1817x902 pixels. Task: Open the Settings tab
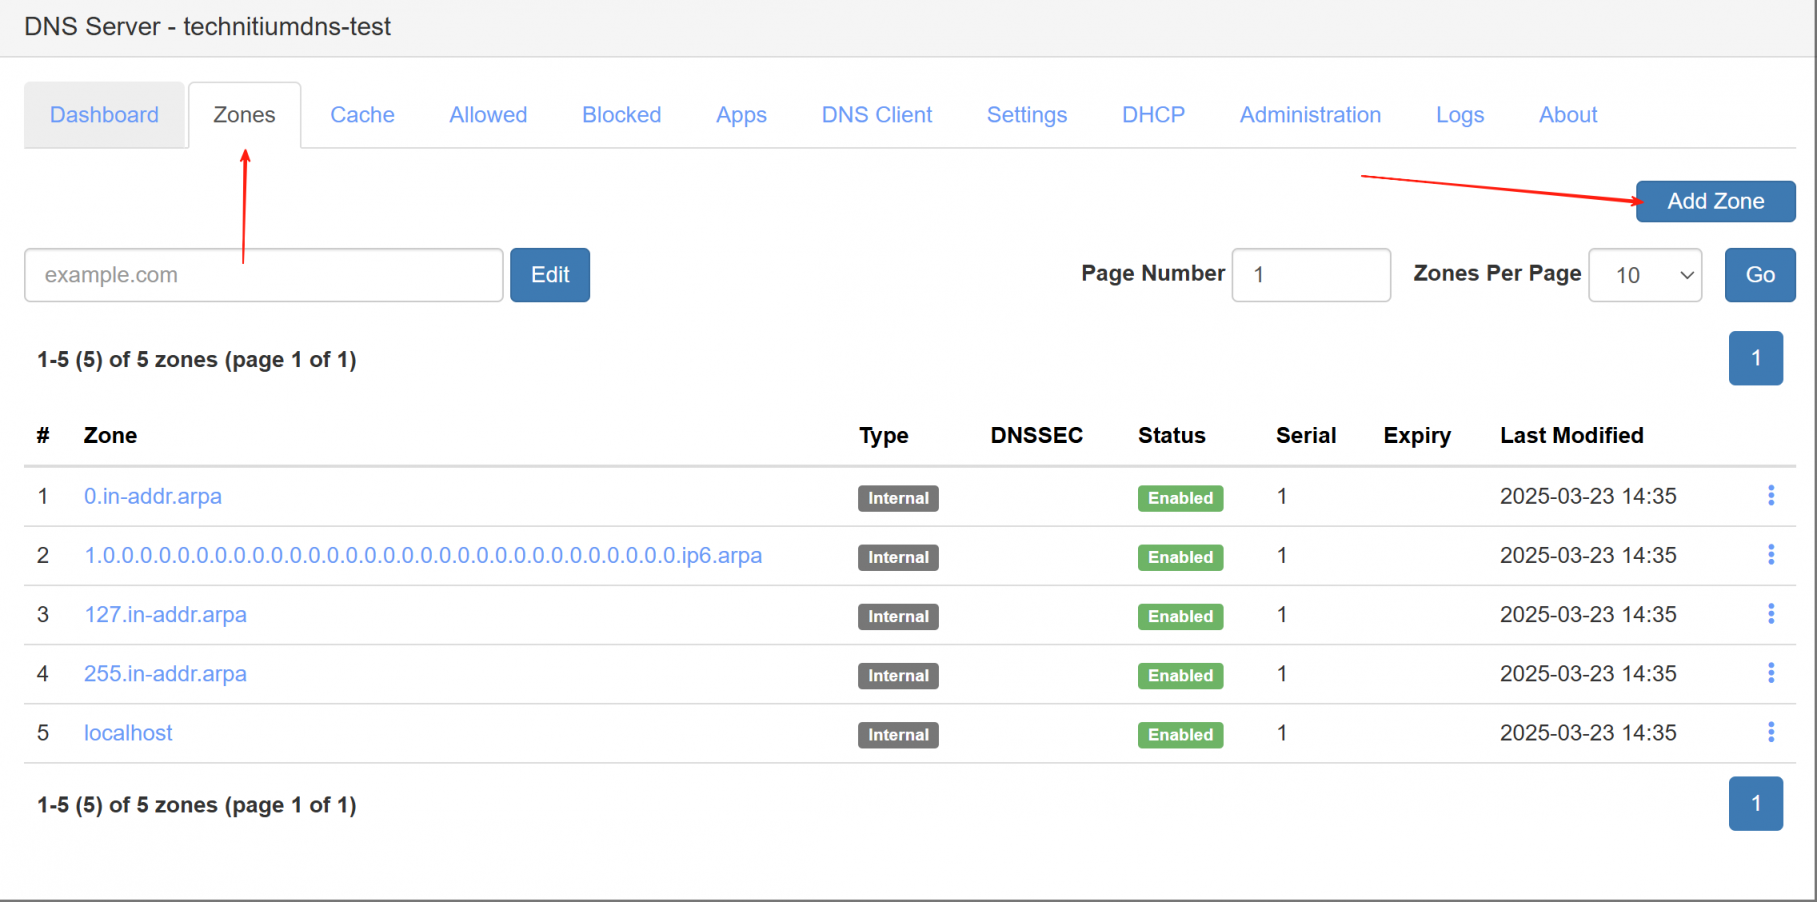(x=1026, y=114)
